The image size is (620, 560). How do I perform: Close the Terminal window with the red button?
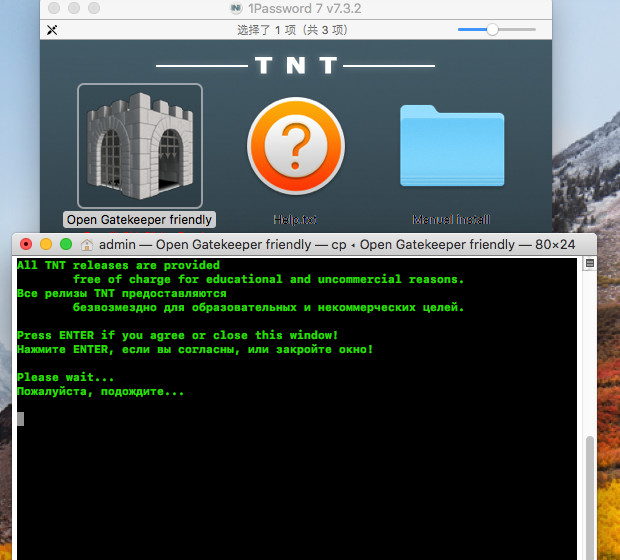click(26, 245)
